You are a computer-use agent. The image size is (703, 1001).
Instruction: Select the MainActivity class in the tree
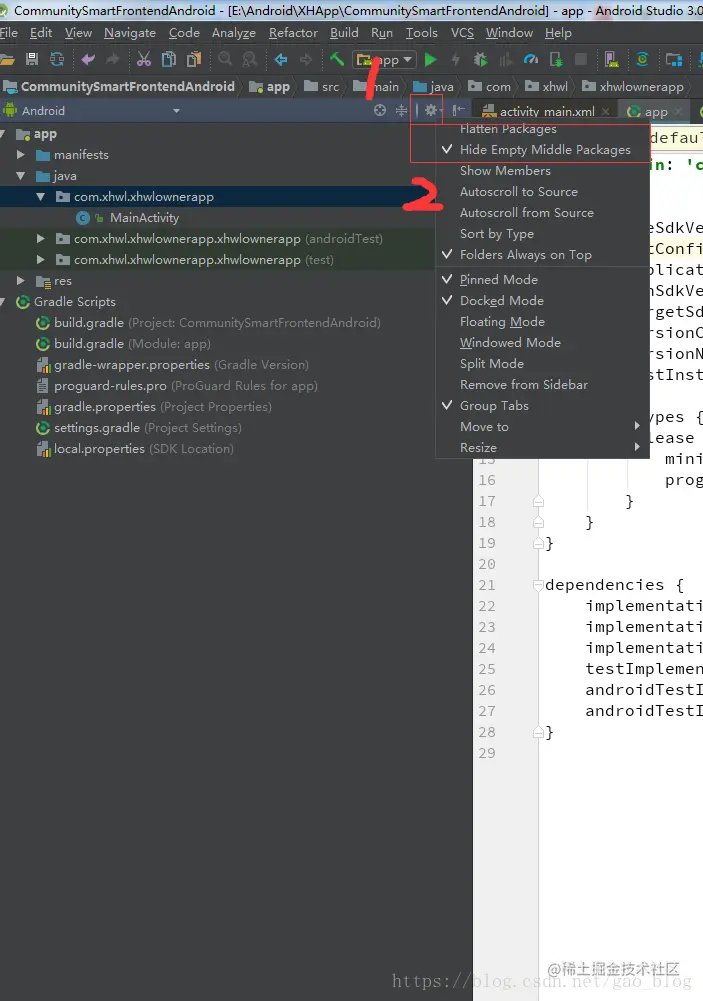(144, 218)
